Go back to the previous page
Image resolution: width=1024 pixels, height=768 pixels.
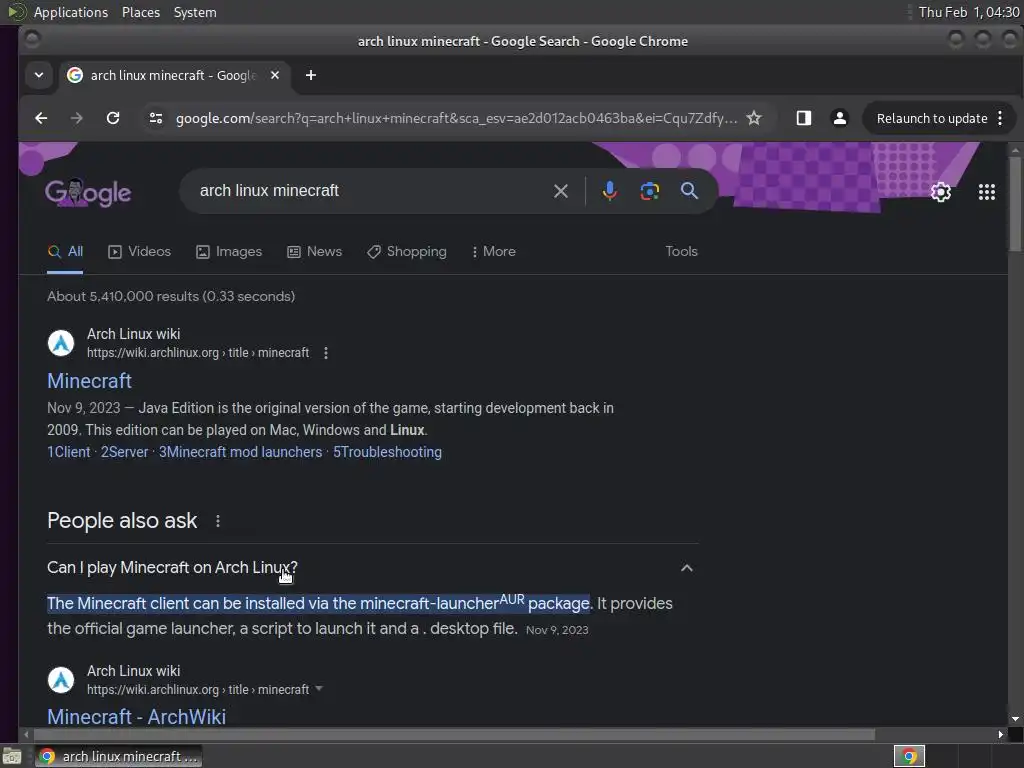41,118
